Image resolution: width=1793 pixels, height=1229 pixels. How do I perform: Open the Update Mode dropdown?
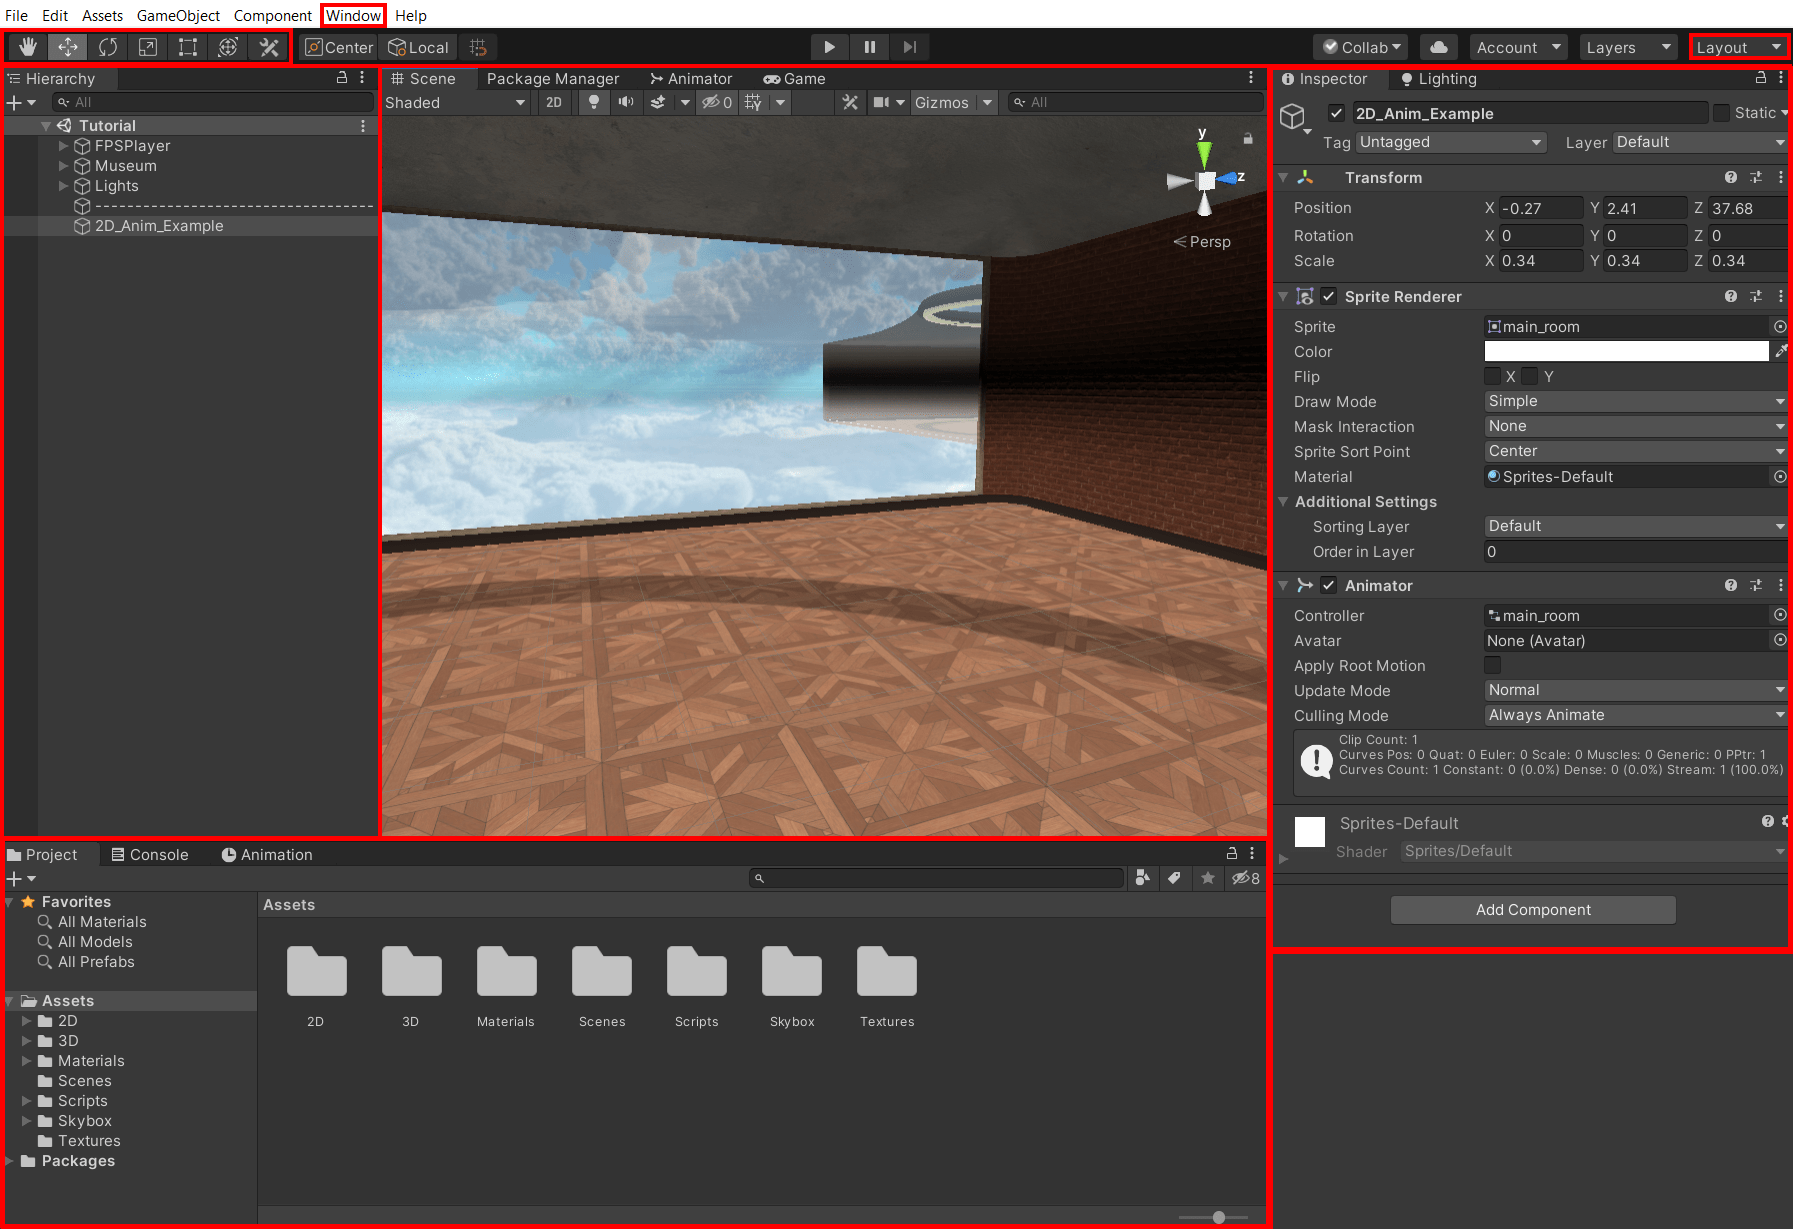pyautogui.click(x=1634, y=690)
